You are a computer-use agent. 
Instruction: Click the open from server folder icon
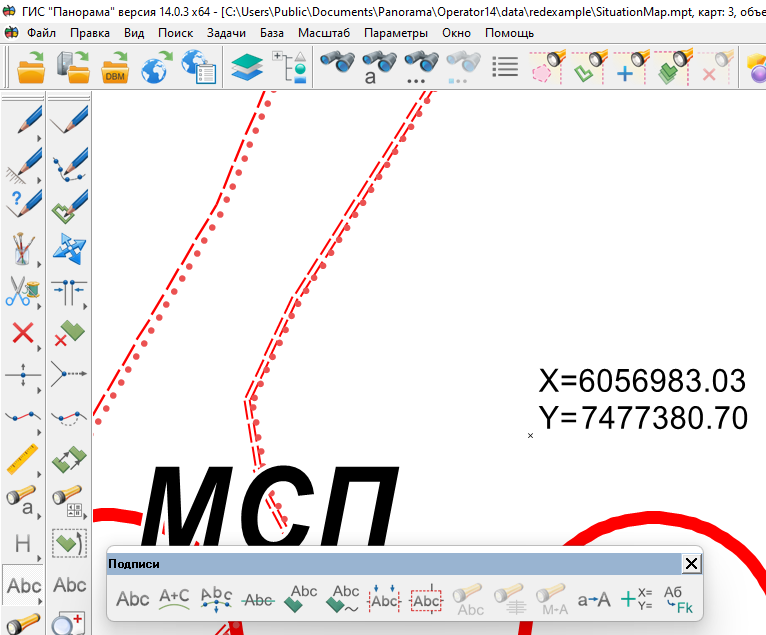point(73,67)
